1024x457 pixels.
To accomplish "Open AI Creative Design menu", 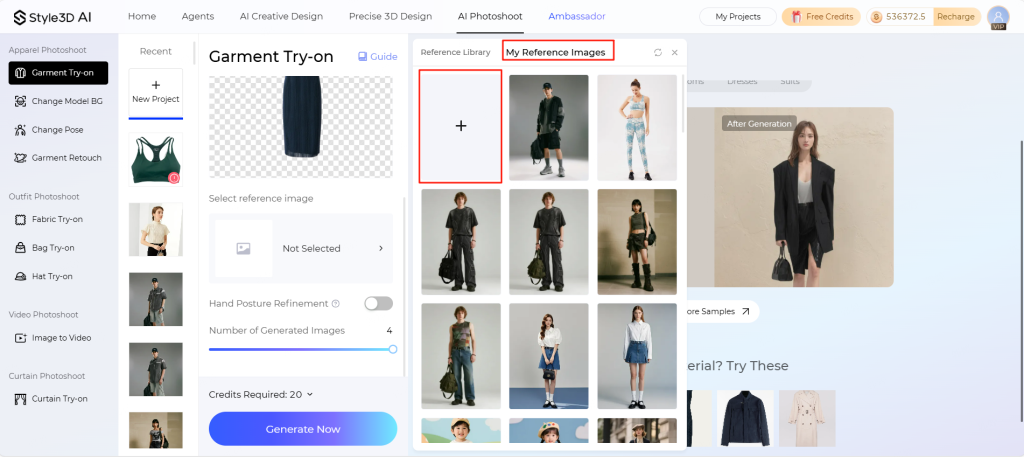I will click(281, 16).
